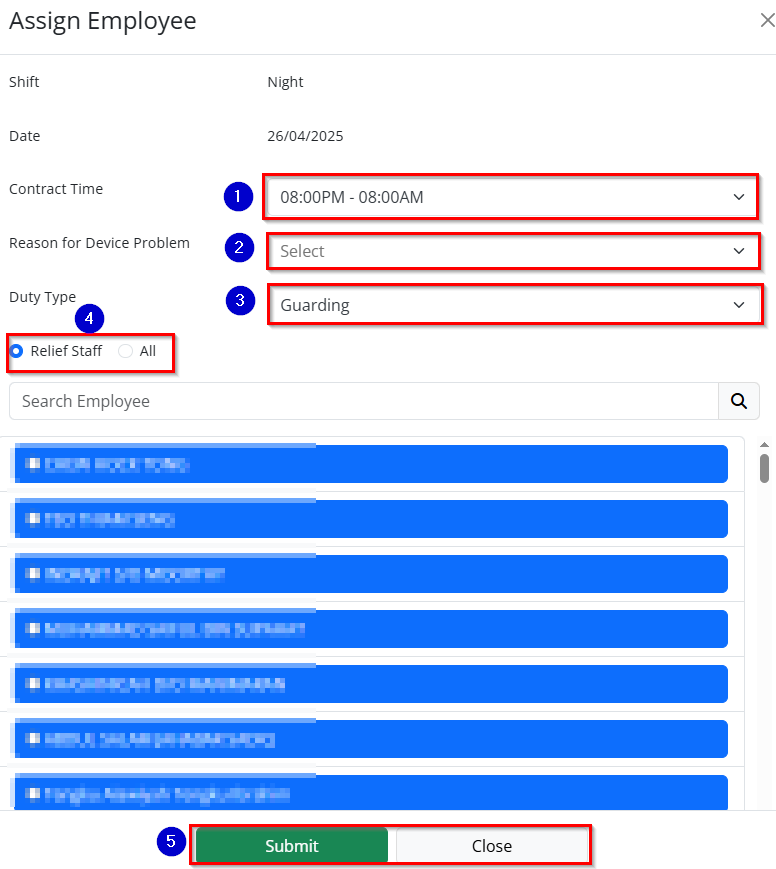
Task: Switch the staff filter to All
Action: pyautogui.click(x=125, y=351)
